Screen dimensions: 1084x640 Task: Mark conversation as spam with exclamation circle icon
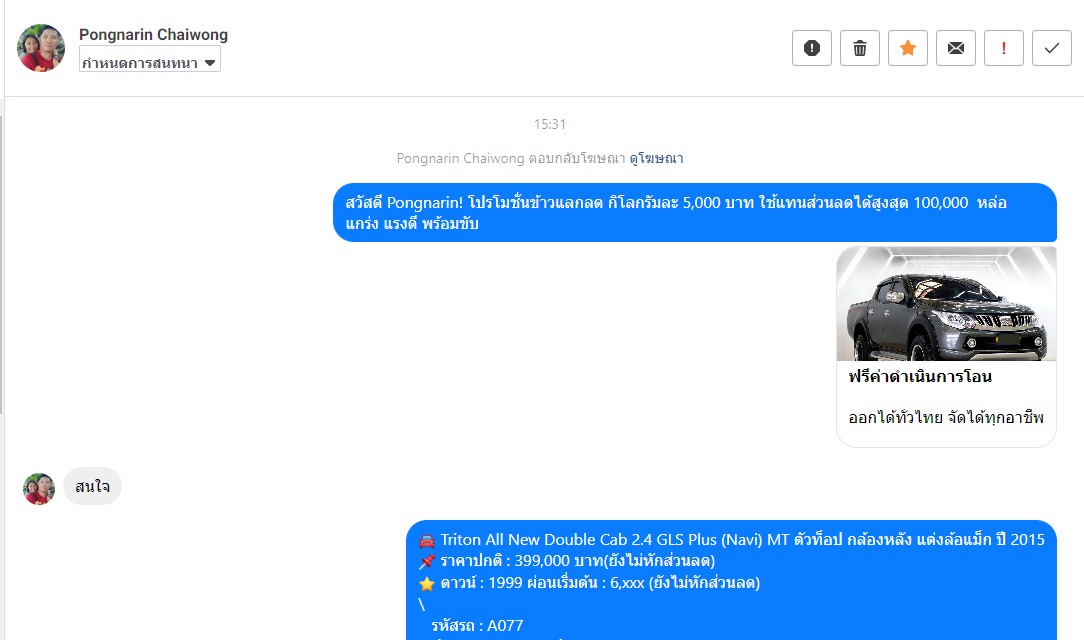(812, 48)
